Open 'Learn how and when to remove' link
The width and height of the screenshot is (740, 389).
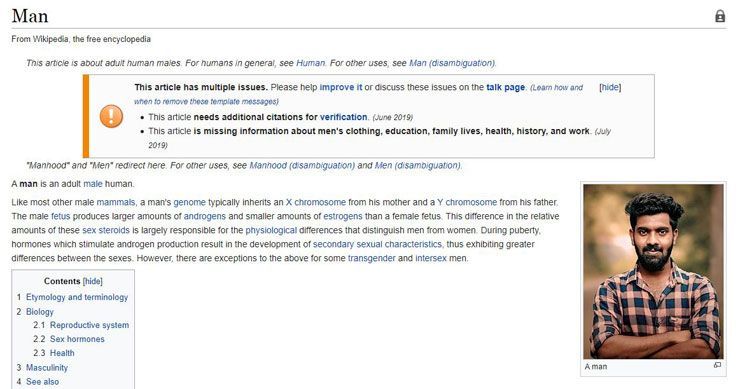[x=359, y=94]
